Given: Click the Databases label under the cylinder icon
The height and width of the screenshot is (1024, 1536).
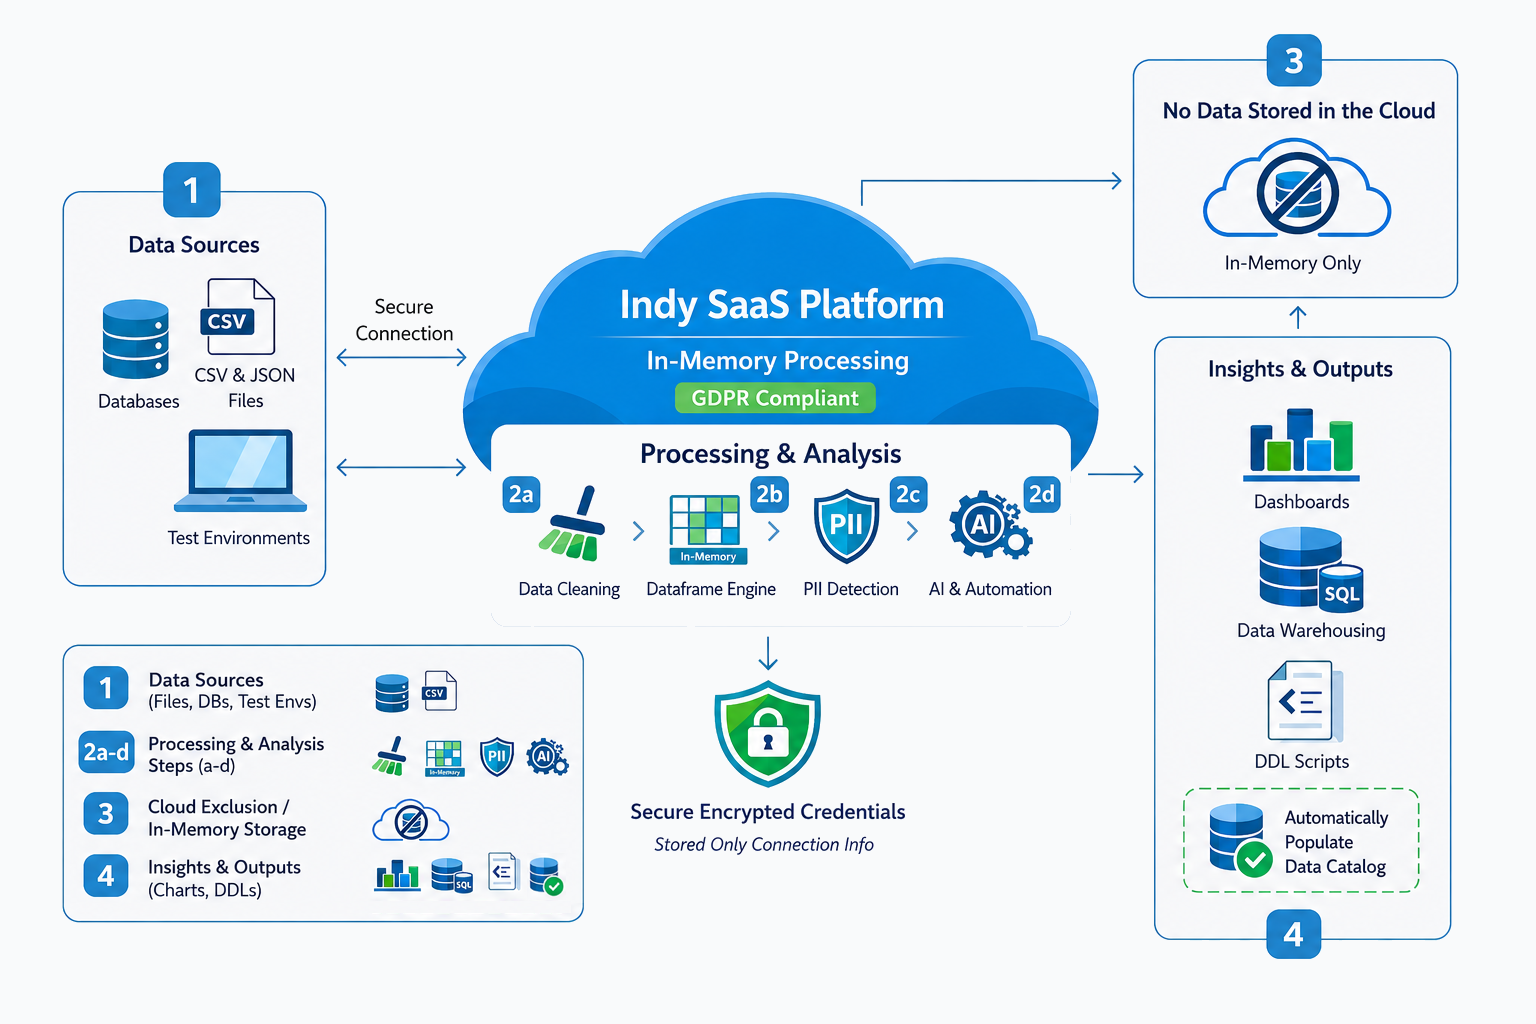Looking at the screenshot, I should [139, 401].
